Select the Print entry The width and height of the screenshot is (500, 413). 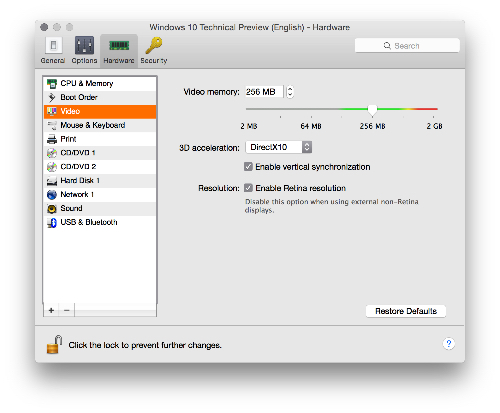(100, 139)
